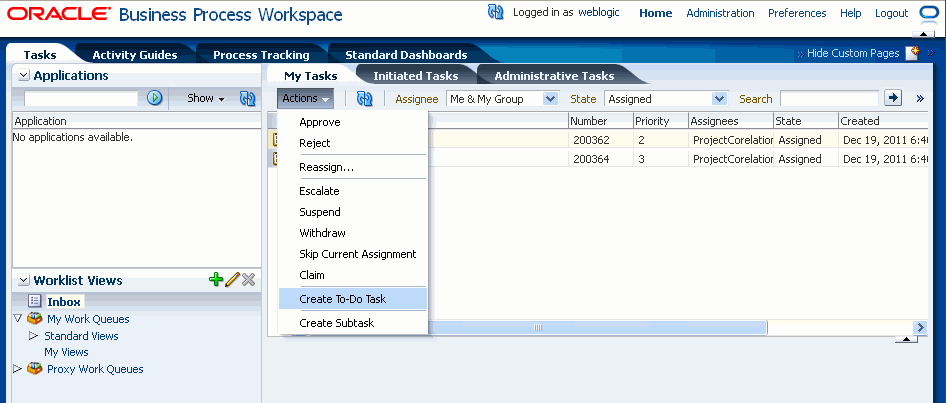947x403 pixels.
Task: Close the Actions dropdown menu button
Action: [306, 98]
